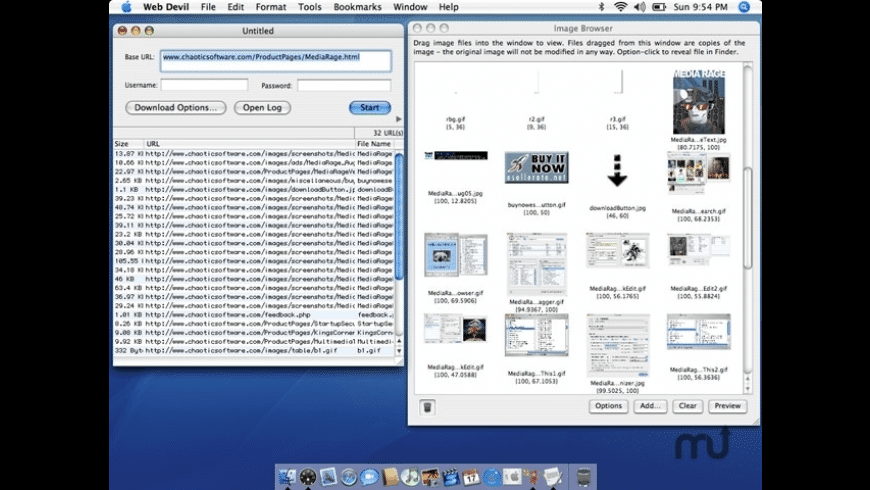
Task: Open iChat from the dock
Action: (x=369, y=478)
